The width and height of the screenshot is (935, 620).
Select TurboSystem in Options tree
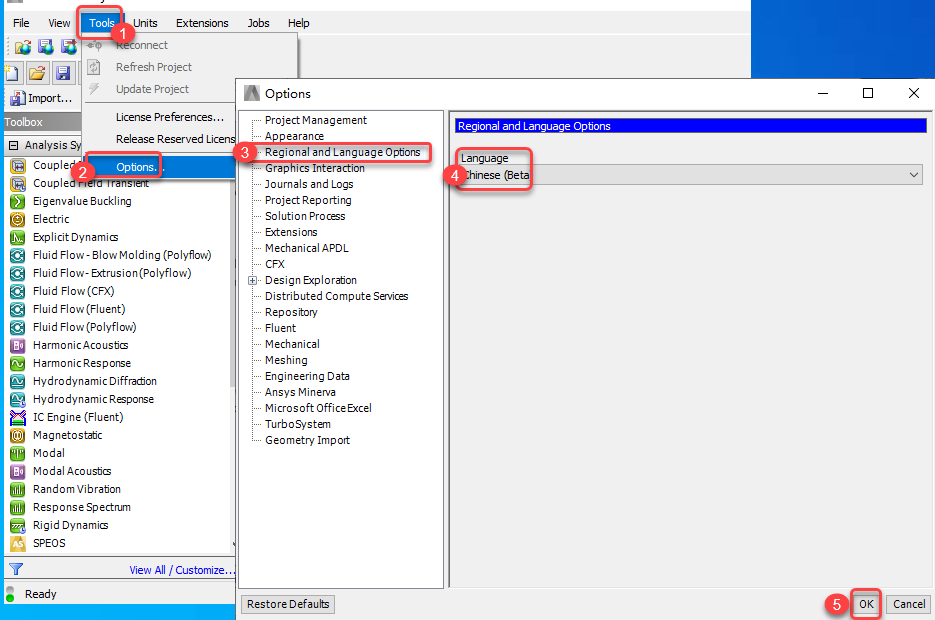(x=298, y=424)
